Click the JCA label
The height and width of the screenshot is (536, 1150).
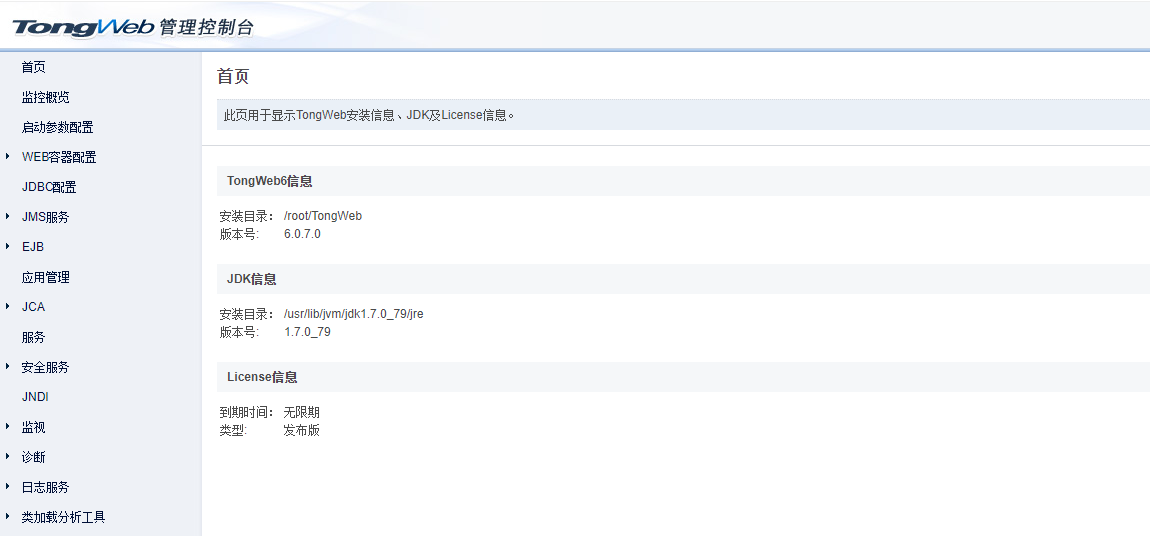click(33, 307)
